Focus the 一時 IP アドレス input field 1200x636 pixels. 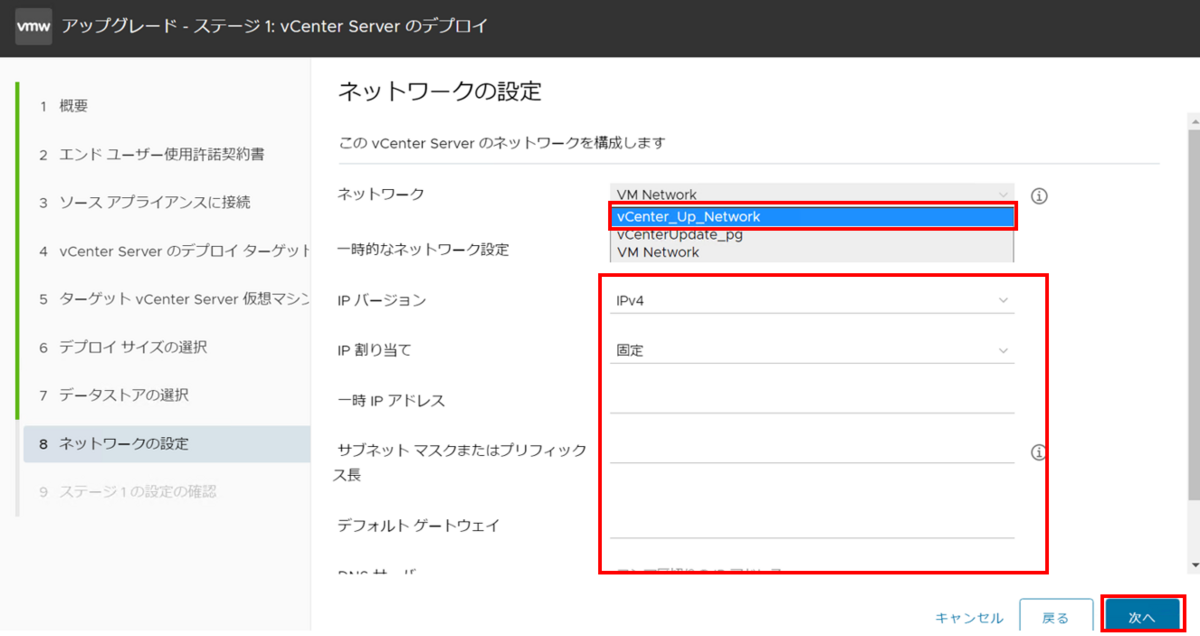click(x=812, y=400)
